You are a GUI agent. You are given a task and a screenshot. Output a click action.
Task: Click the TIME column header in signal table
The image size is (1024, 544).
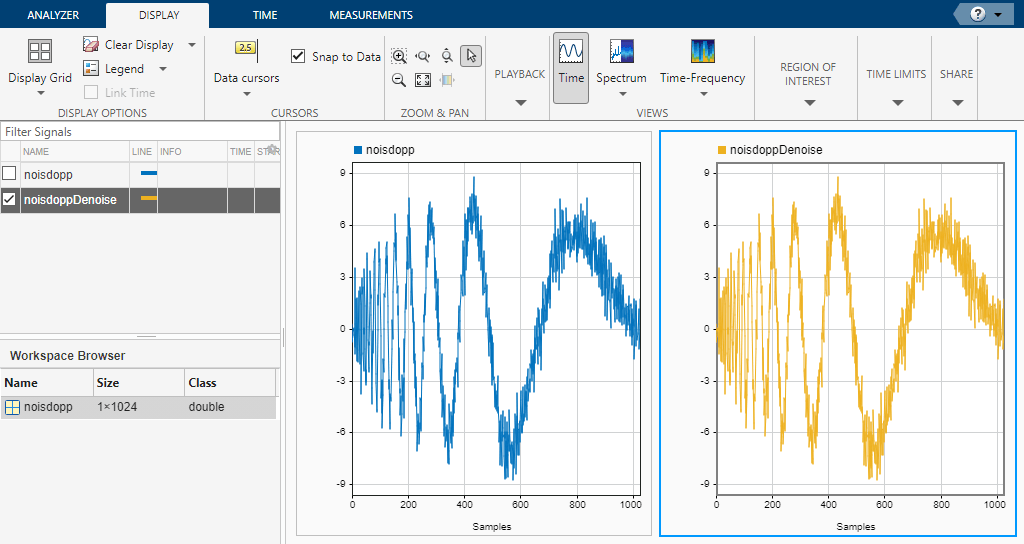(240, 152)
